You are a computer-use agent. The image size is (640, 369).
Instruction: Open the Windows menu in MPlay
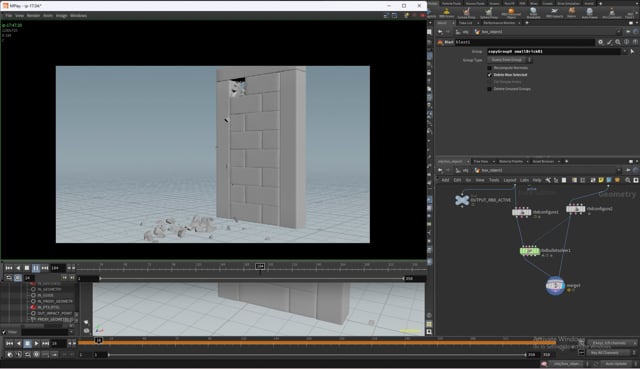[x=78, y=16]
